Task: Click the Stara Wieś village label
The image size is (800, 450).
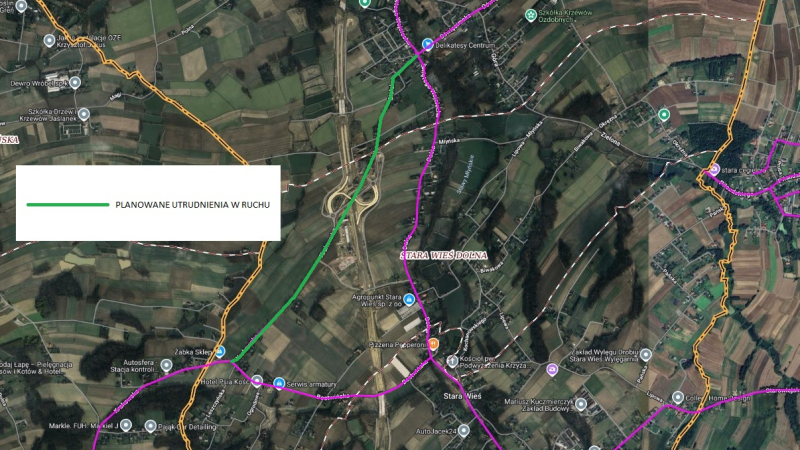Action: 462,395
